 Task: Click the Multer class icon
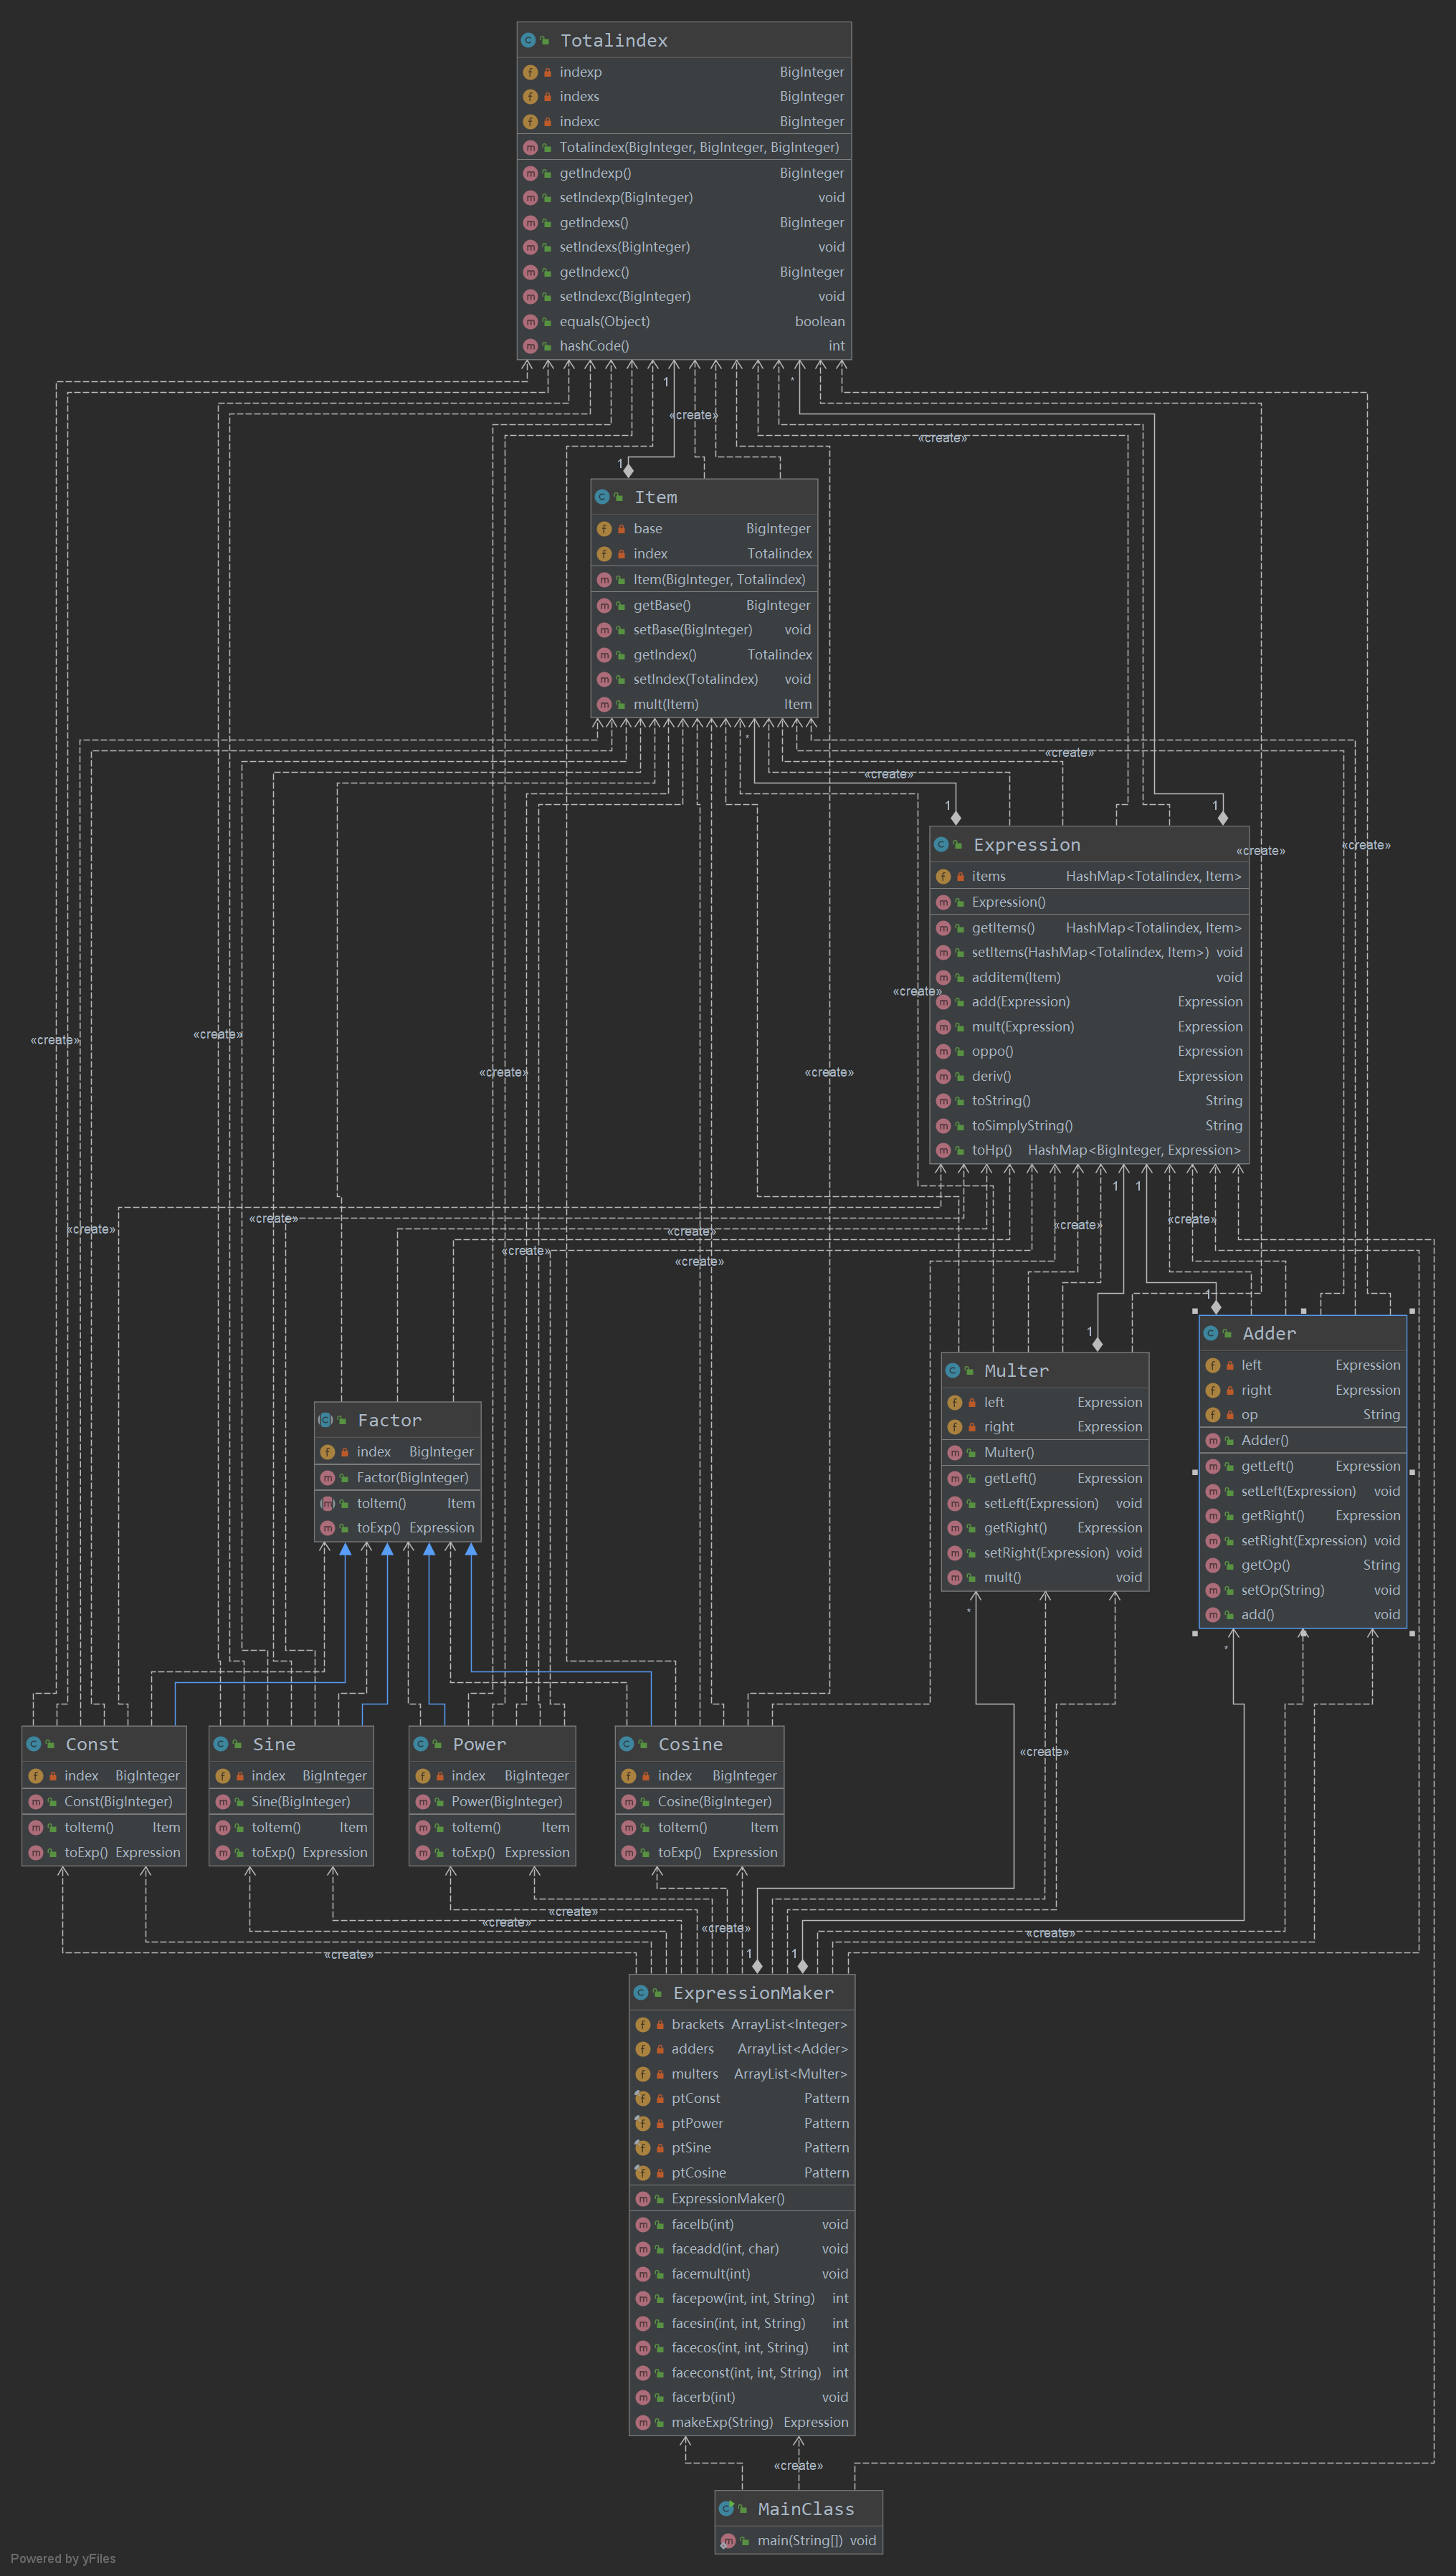pos(952,1370)
